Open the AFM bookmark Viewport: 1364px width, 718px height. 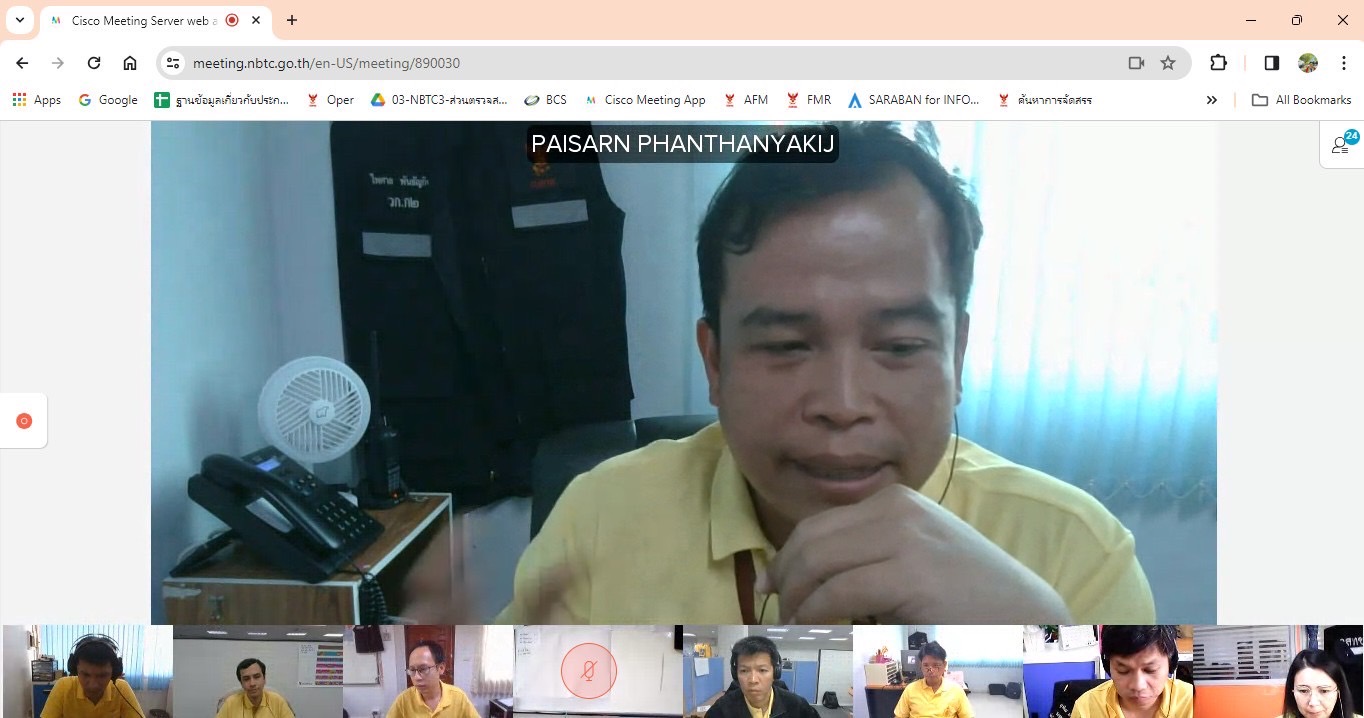[x=745, y=100]
